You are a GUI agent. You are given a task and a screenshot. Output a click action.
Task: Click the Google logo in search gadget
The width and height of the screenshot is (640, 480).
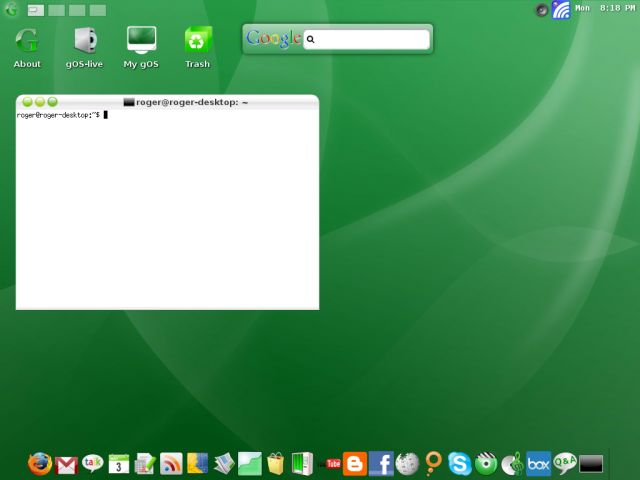273,39
